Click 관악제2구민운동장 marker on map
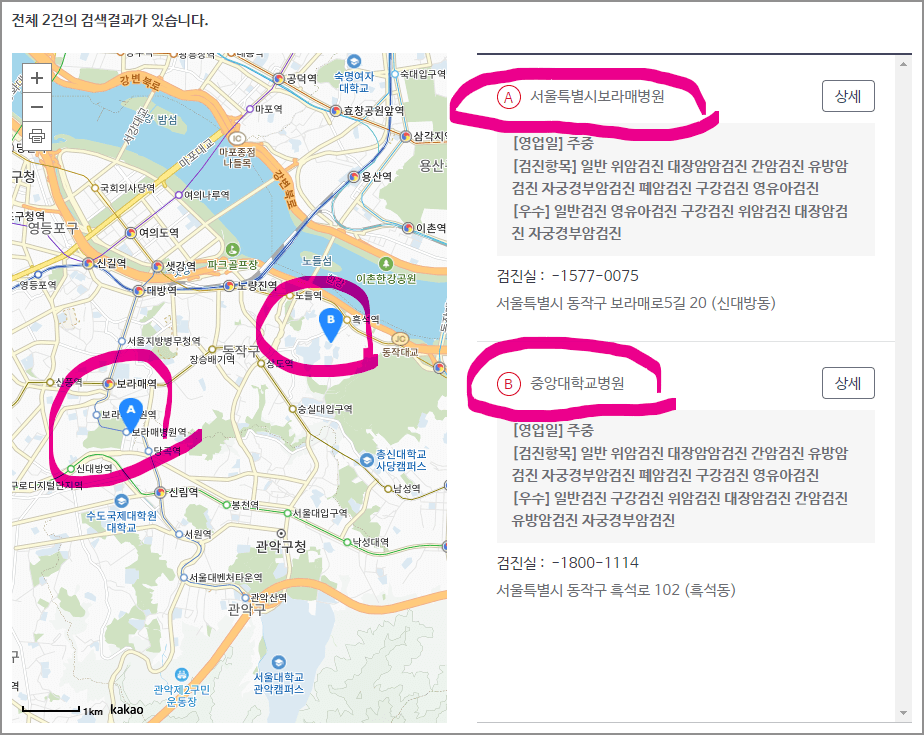 click(182, 674)
